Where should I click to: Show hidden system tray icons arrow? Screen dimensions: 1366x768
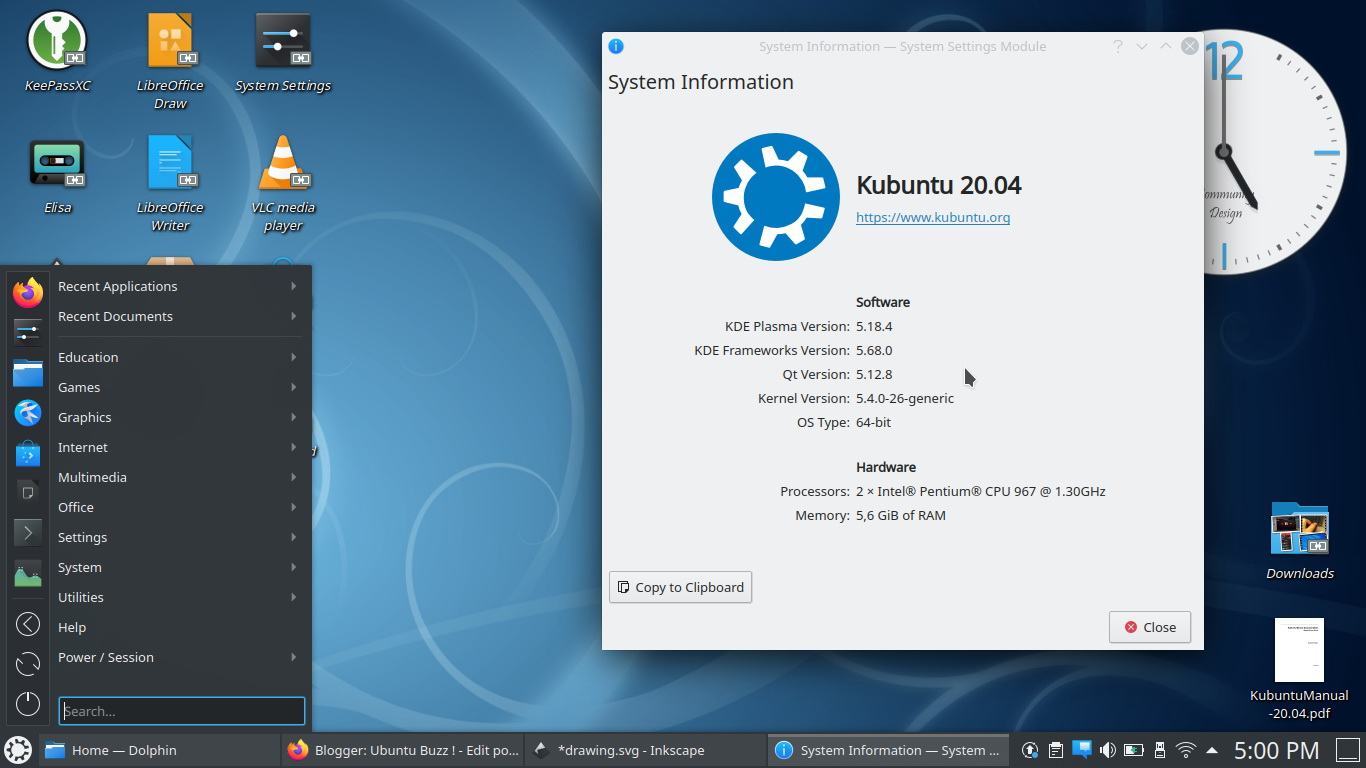click(x=1212, y=750)
